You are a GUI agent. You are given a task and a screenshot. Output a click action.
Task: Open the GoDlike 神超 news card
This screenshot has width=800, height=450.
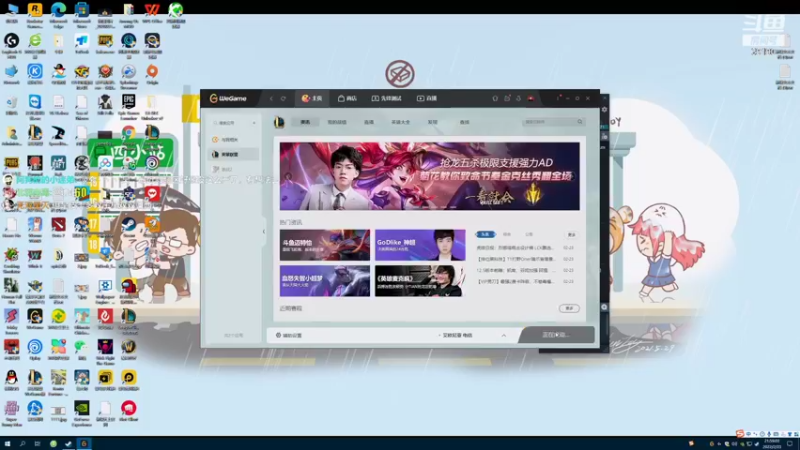[420, 245]
